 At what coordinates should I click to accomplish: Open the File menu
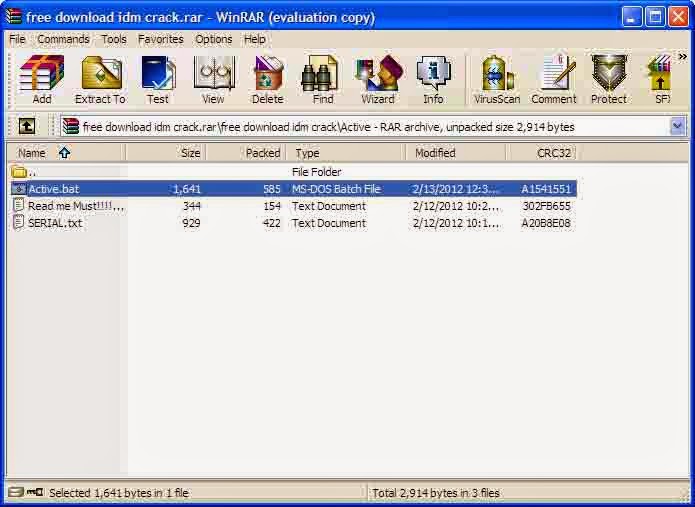point(17,39)
